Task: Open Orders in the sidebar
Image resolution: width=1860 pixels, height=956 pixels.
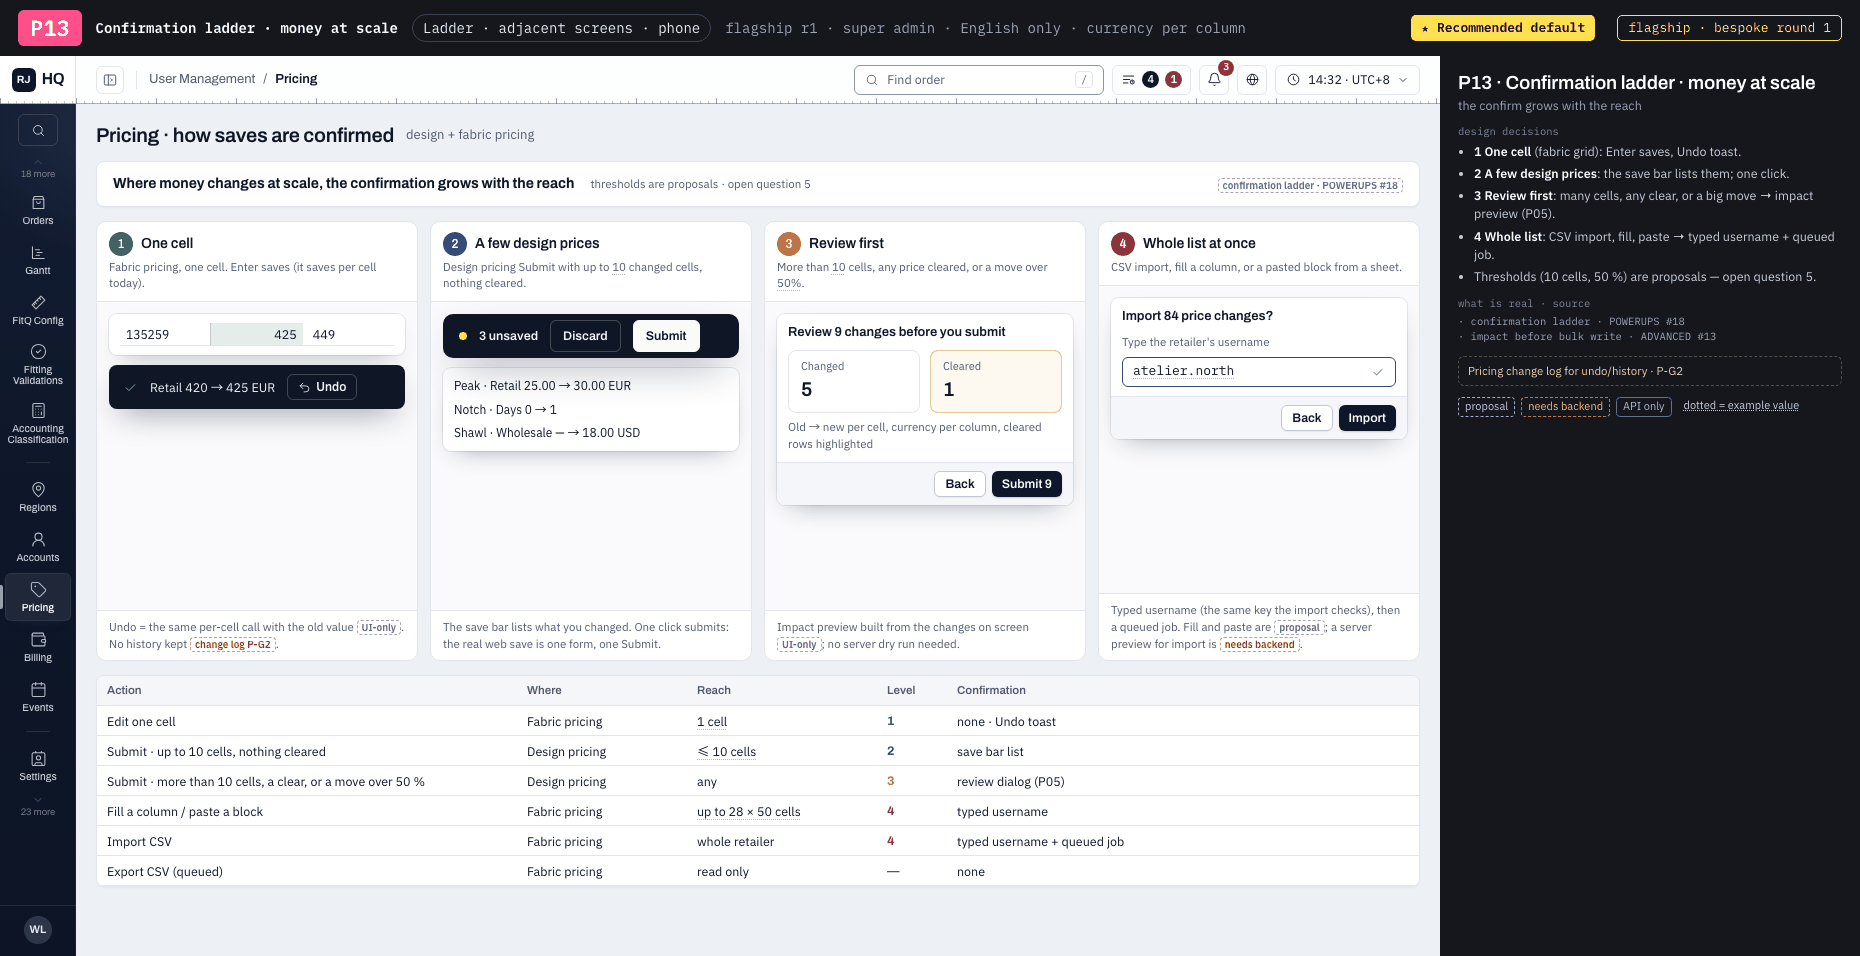Action: (38, 210)
